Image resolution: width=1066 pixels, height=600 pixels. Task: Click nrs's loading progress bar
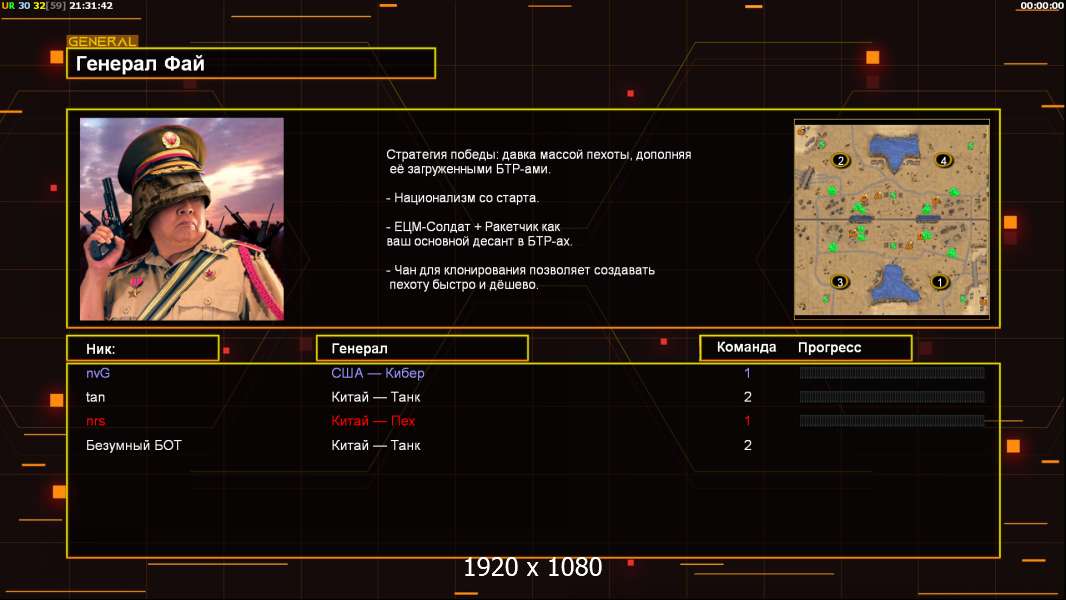click(x=892, y=421)
